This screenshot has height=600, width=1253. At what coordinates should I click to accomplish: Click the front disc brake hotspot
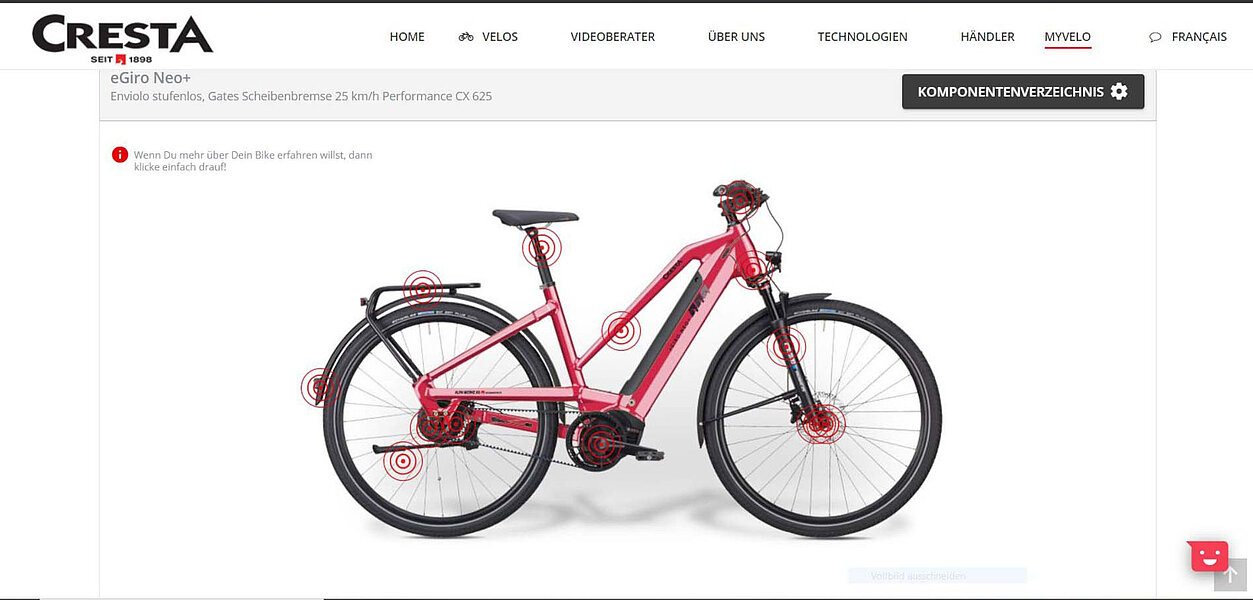[822, 424]
